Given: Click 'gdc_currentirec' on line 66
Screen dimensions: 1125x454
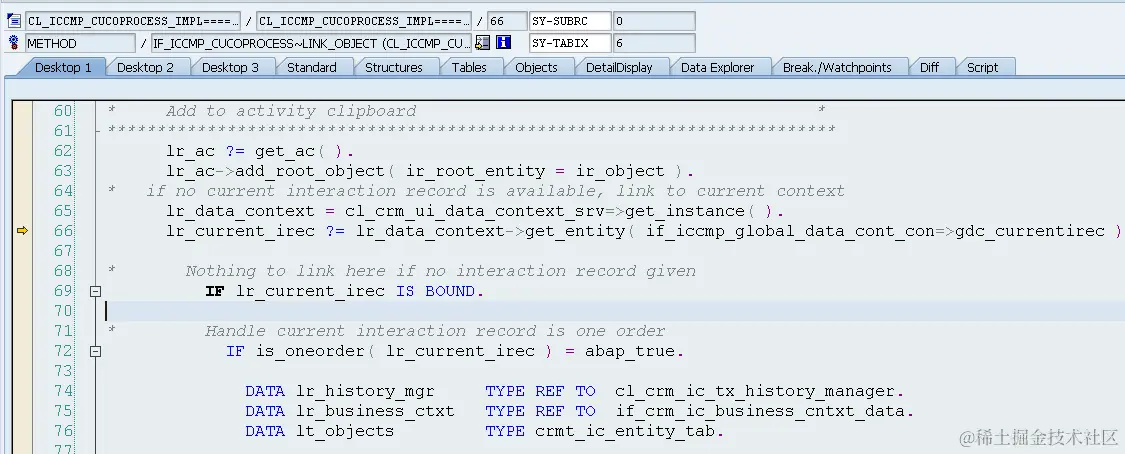Looking at the screenshot, I should (1030, 231).
